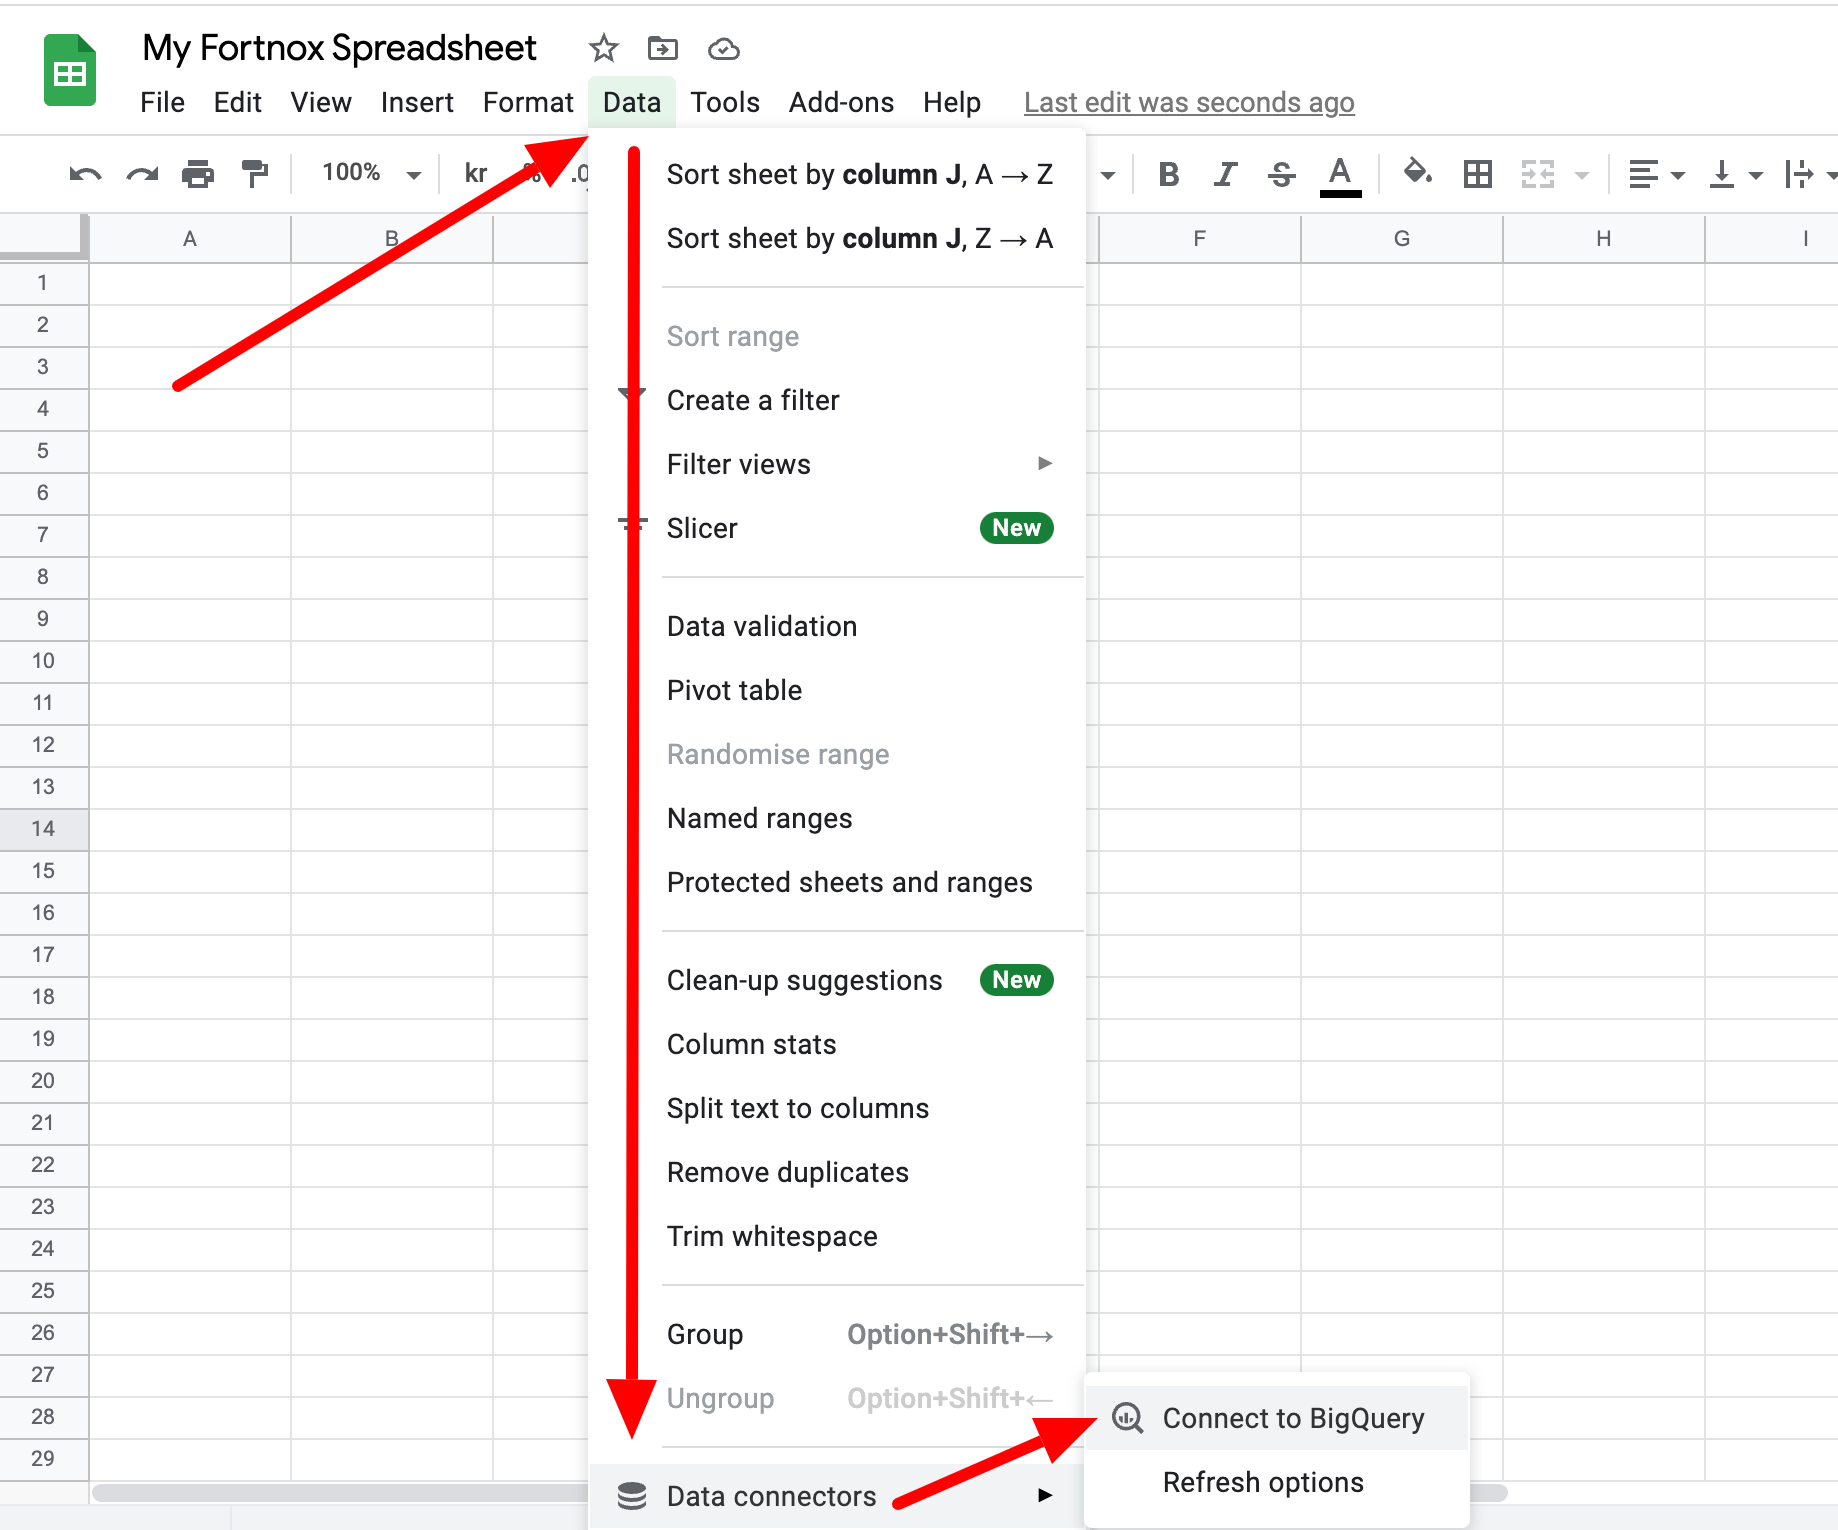Open the horizontal align dropdown
Viewport: 1838px width, 1530px height.
click(1654, 173)
